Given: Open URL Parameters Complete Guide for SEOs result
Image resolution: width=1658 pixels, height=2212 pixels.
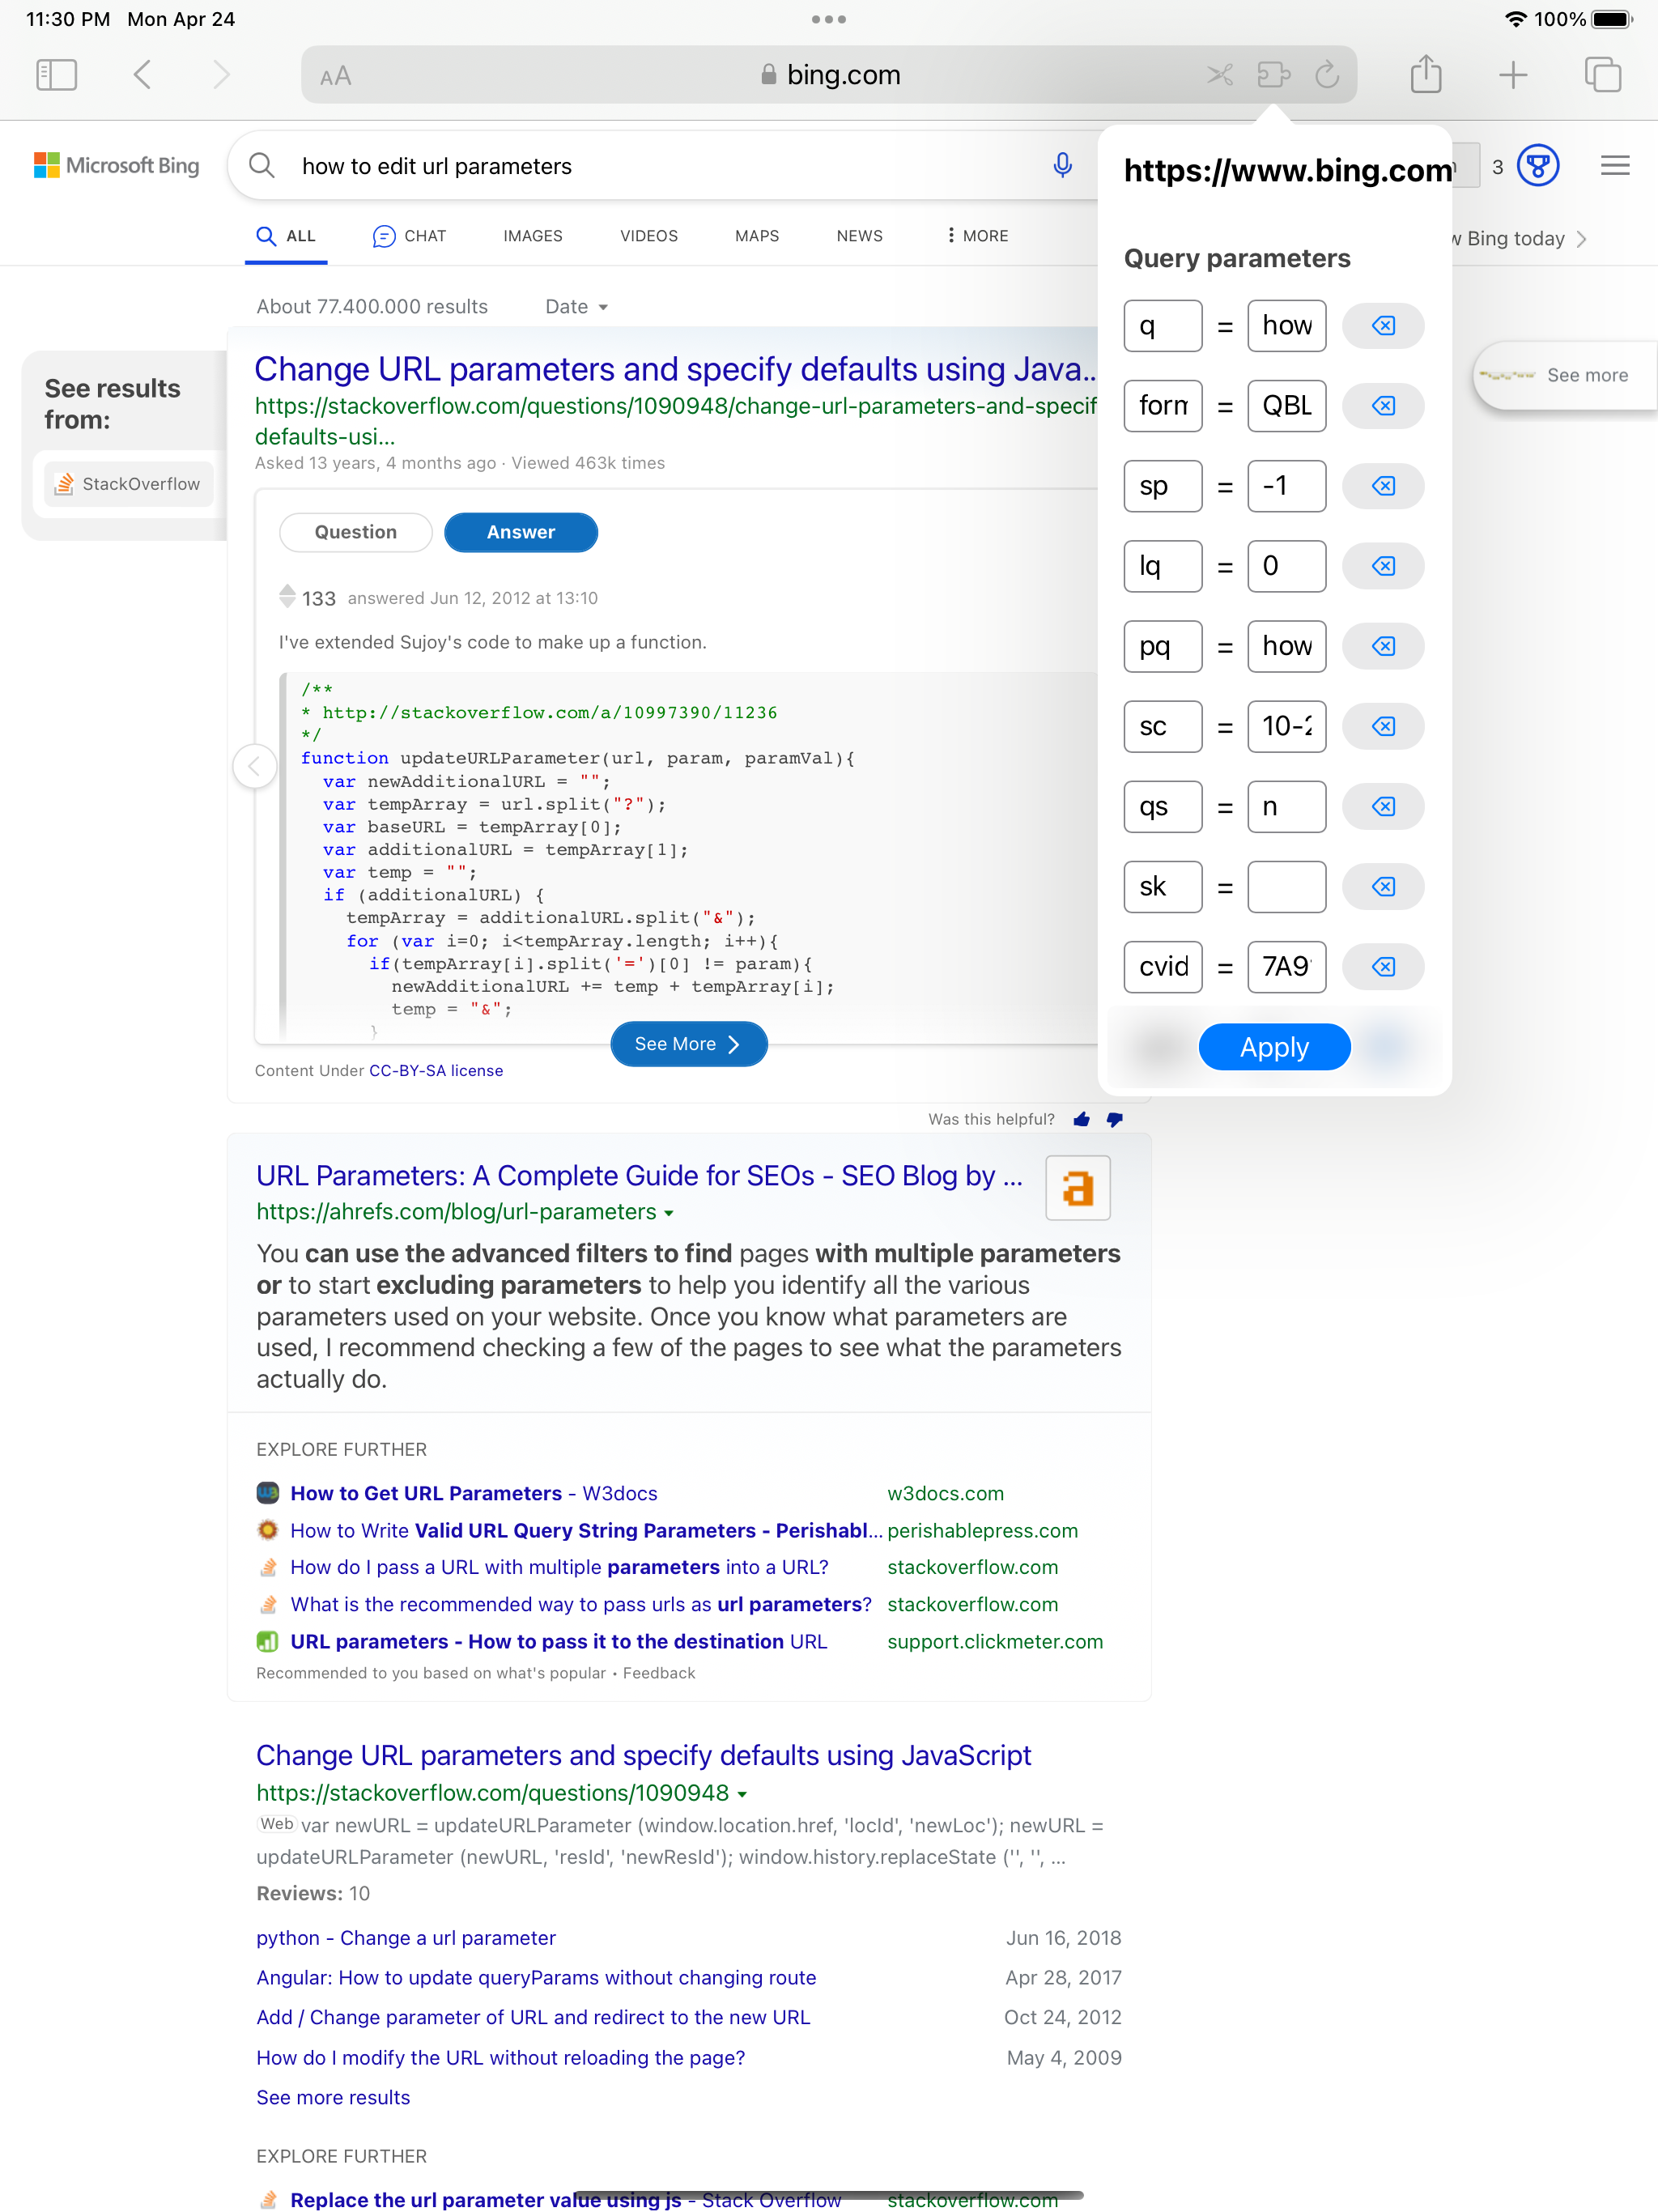Looking at the screenshot, I should point(640,1176).
